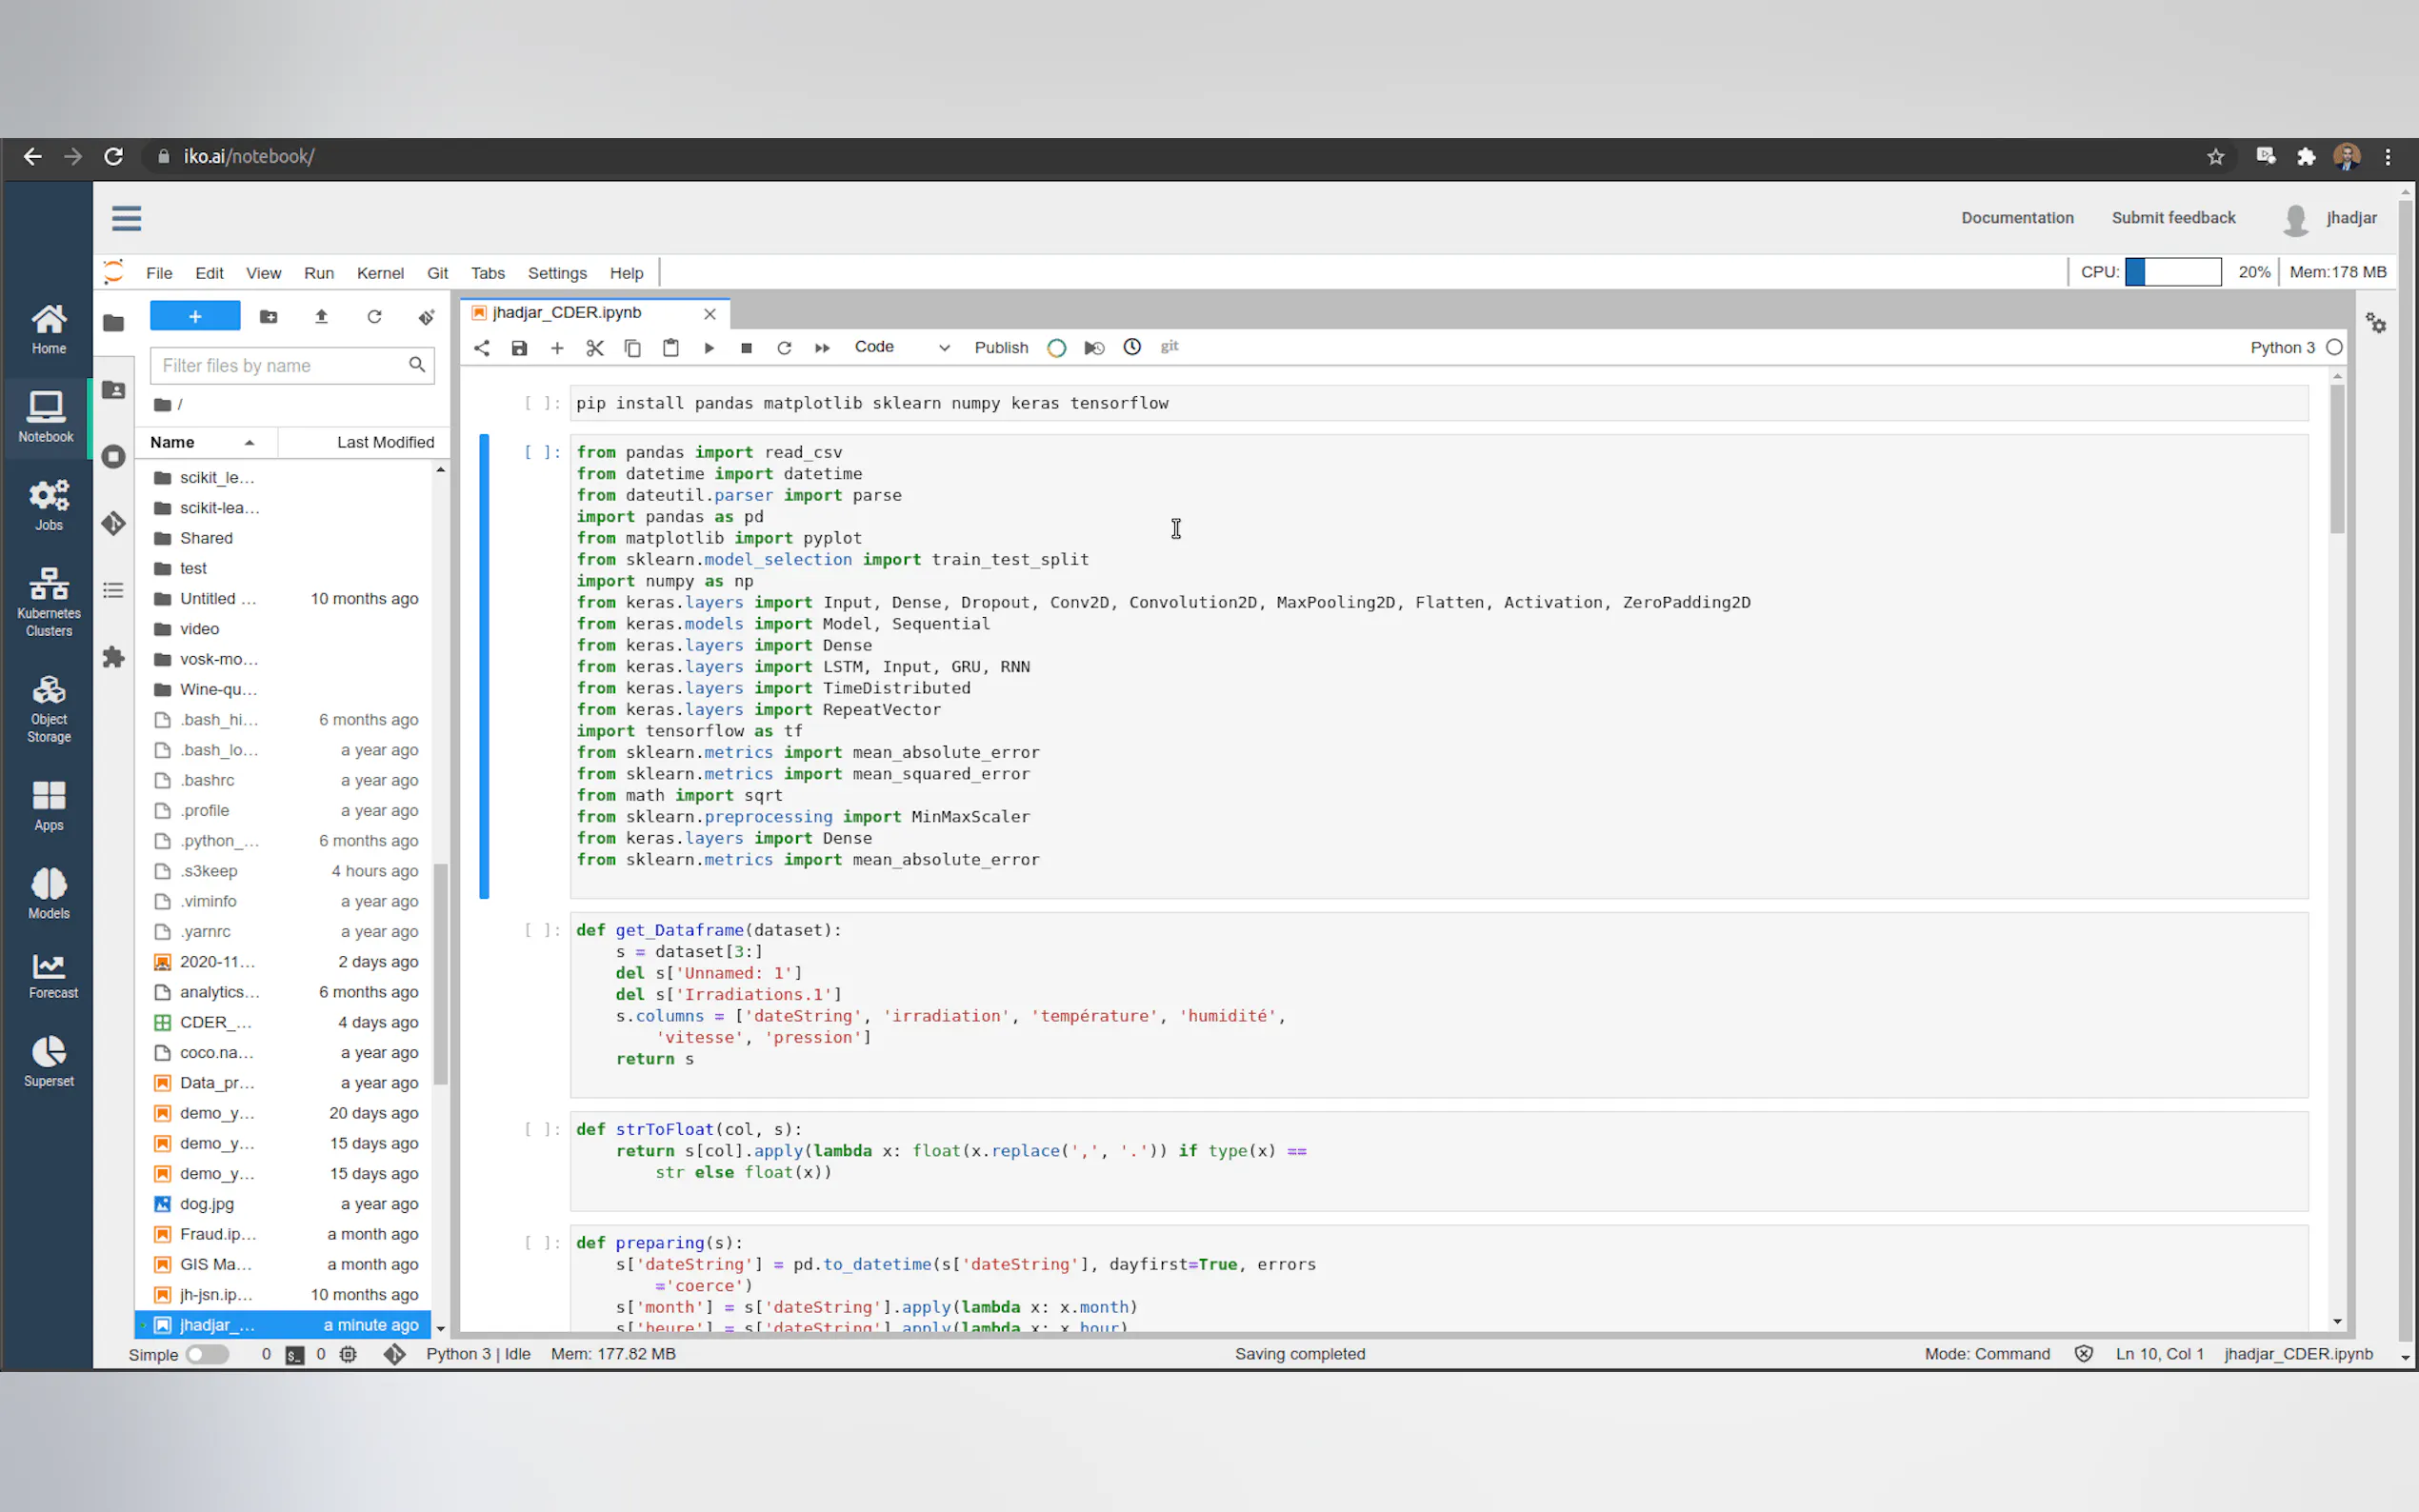The height and width of the screenshot is (1512, 2419).
Task: Click the Cut selected cells scissors icon
Action: point(595,348)
